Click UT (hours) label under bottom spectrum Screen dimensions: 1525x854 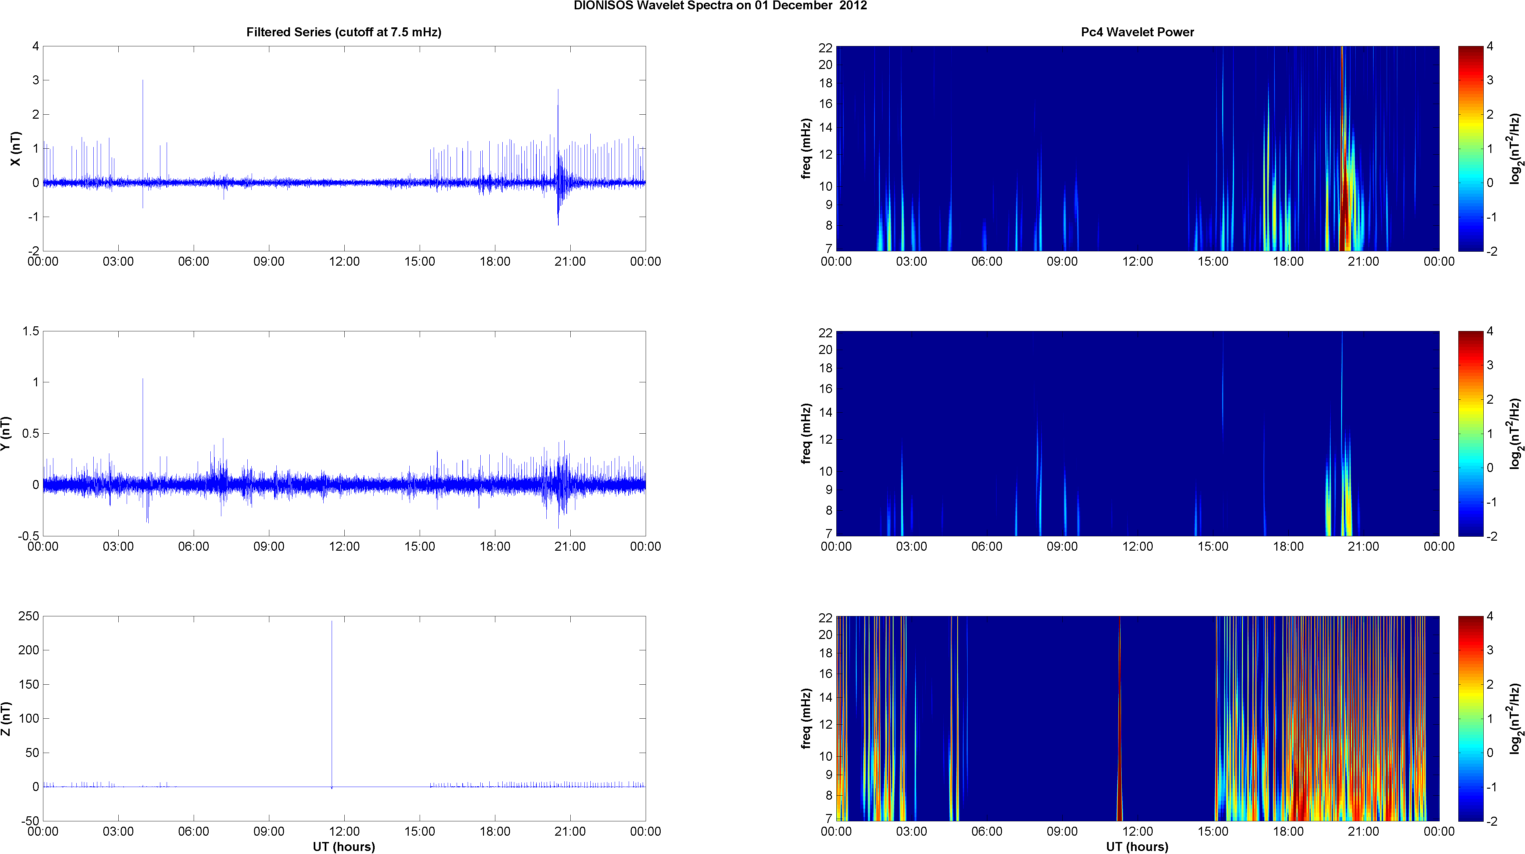[1137, 847]
